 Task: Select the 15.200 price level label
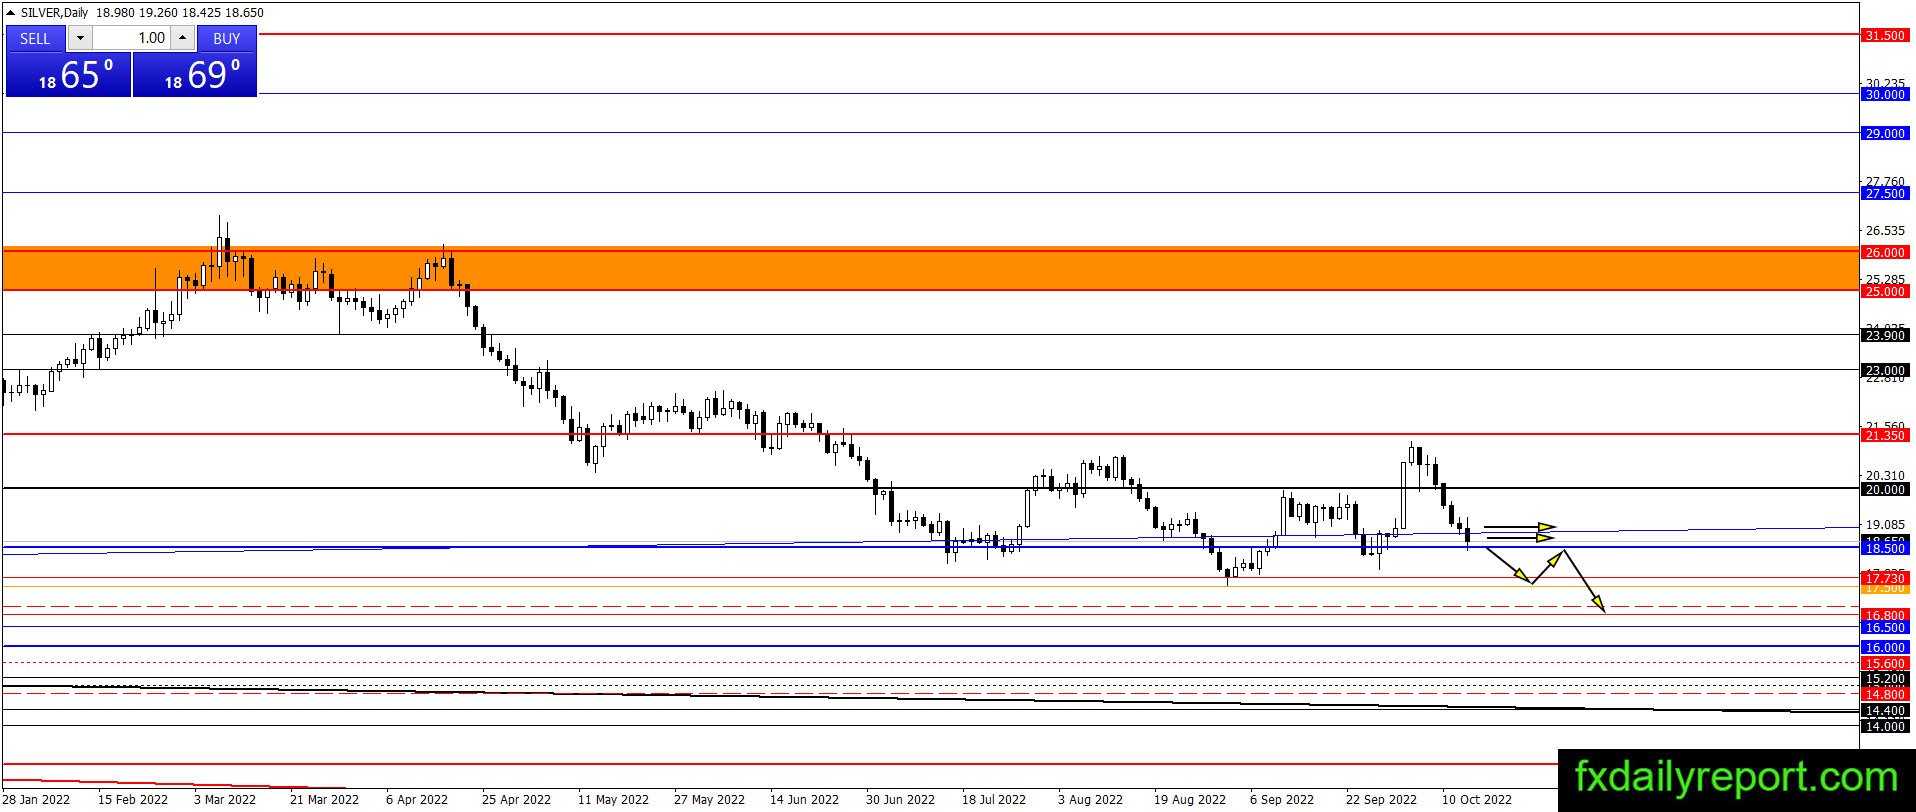pyautogui.click(x=1885, y=678)
